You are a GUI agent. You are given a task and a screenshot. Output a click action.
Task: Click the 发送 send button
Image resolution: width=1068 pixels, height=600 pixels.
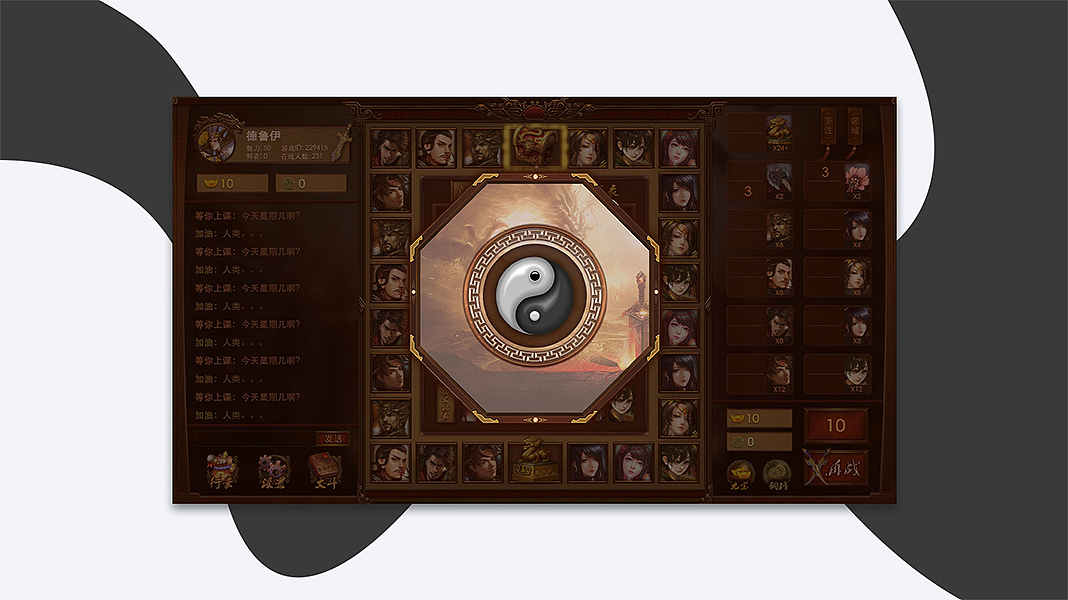tap(333, 438)
